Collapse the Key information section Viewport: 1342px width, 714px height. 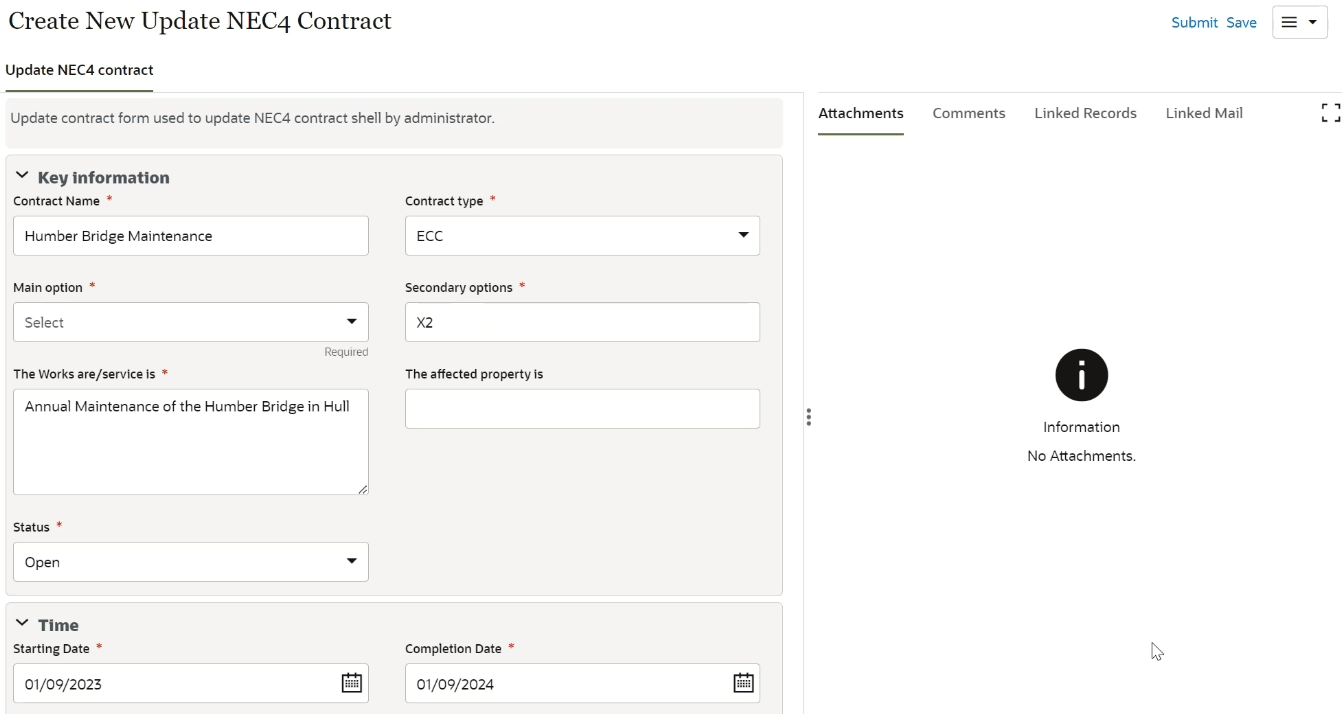(x=22, y=177)
